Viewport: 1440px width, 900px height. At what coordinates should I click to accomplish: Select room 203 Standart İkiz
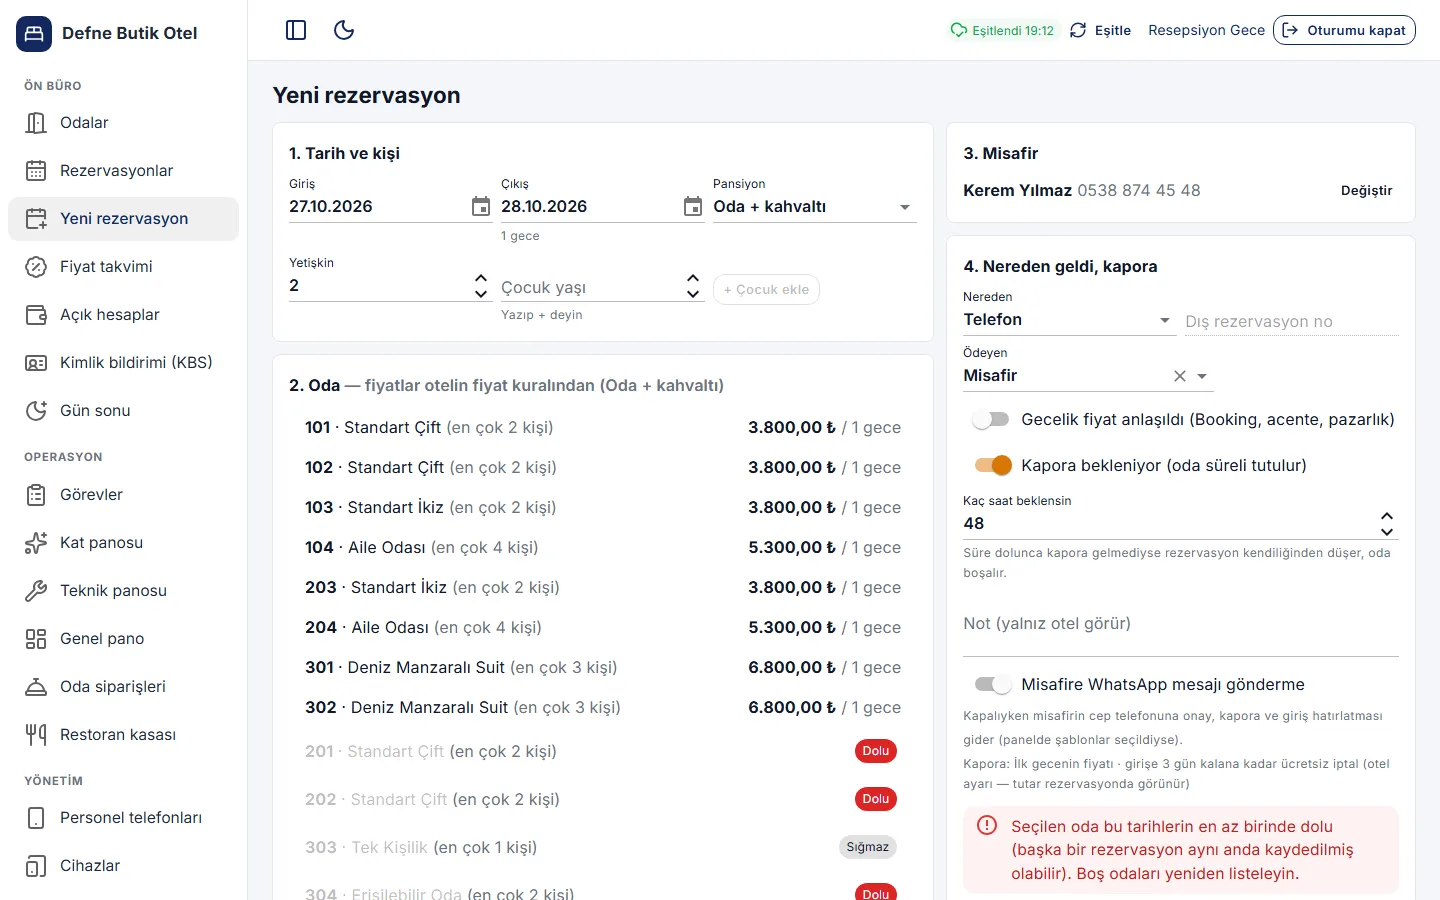[603, 587]
